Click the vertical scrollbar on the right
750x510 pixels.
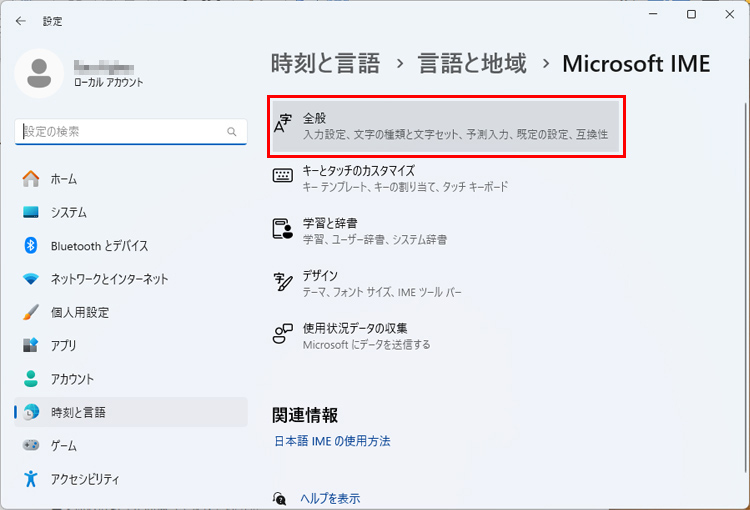746,287
